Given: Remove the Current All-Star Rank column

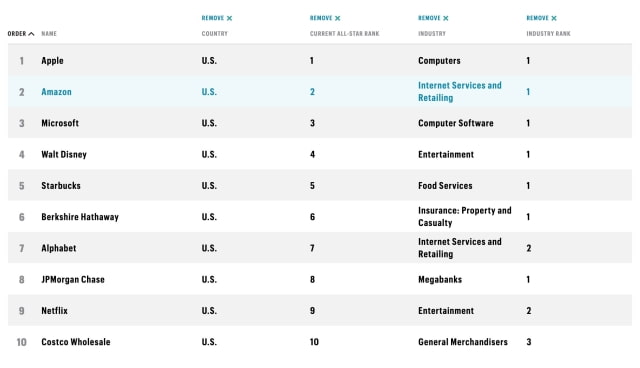Looking at the screenshot, I should coord(325,18).
